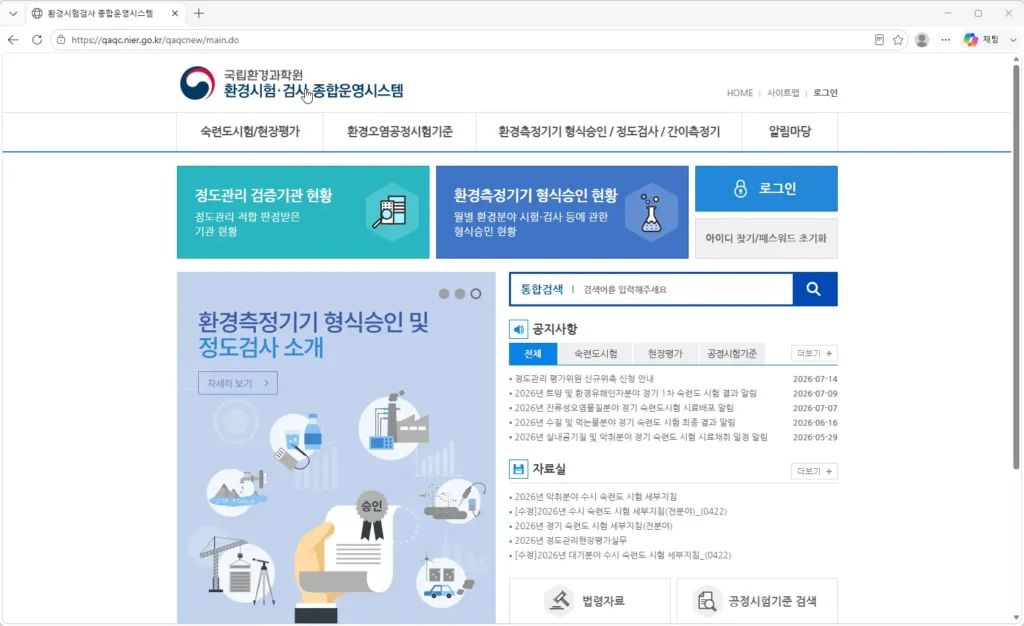
Task: Go to HOME link
Action: [739, 93]
